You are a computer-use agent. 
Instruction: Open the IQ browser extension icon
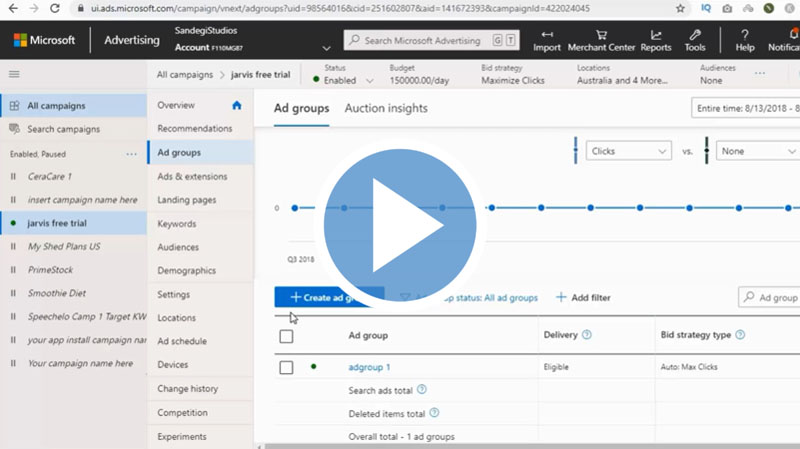(706, 8)
